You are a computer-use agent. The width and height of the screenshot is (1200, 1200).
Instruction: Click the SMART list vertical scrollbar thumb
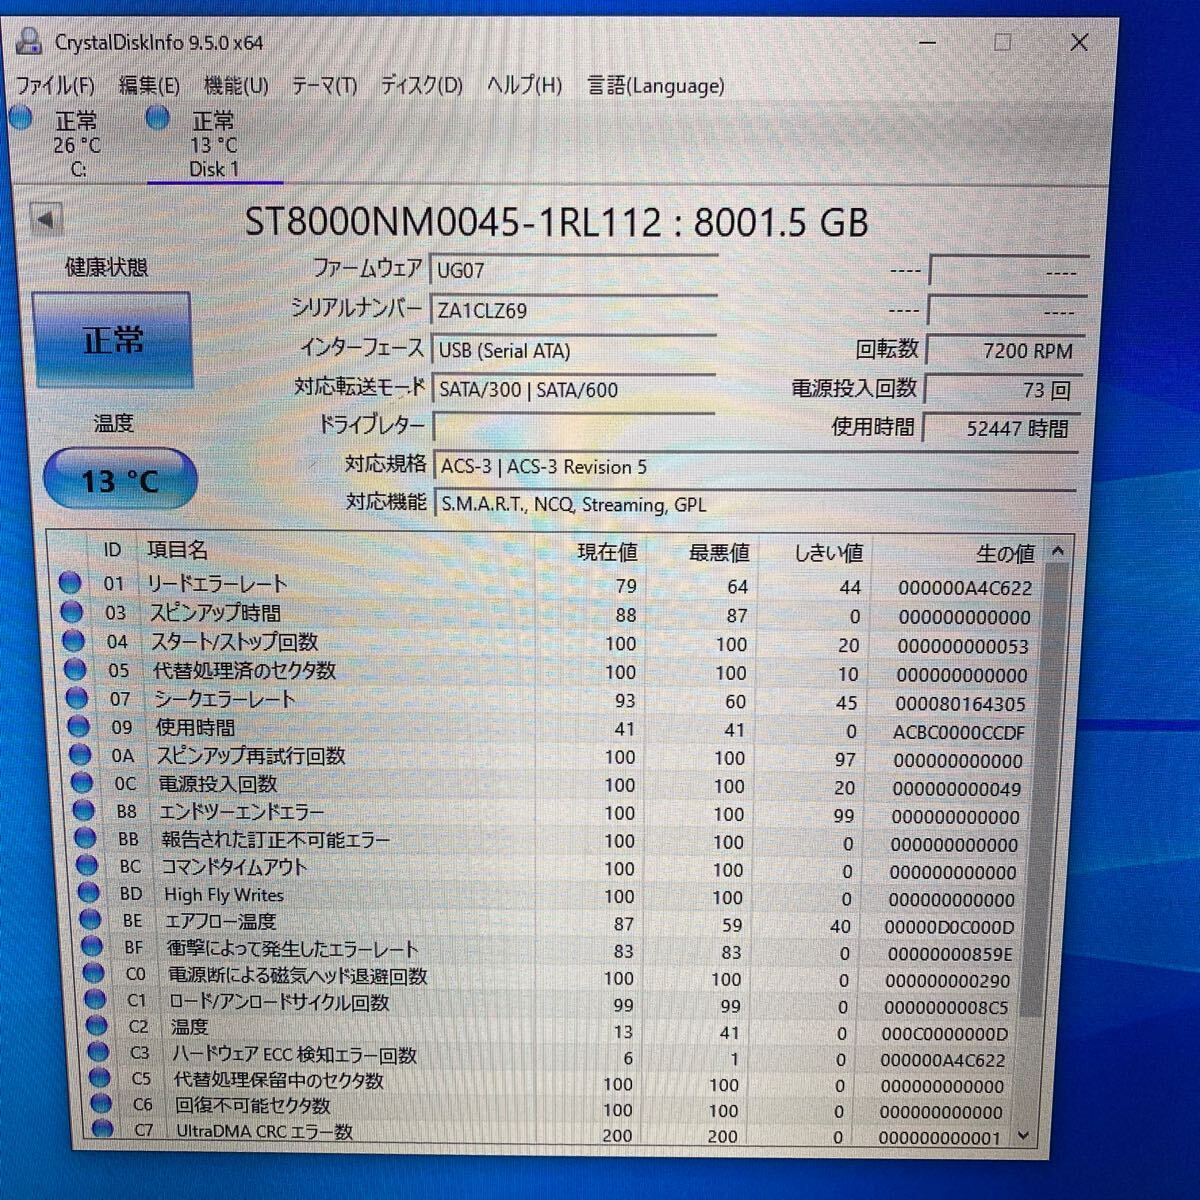(x=1045, y=790)
